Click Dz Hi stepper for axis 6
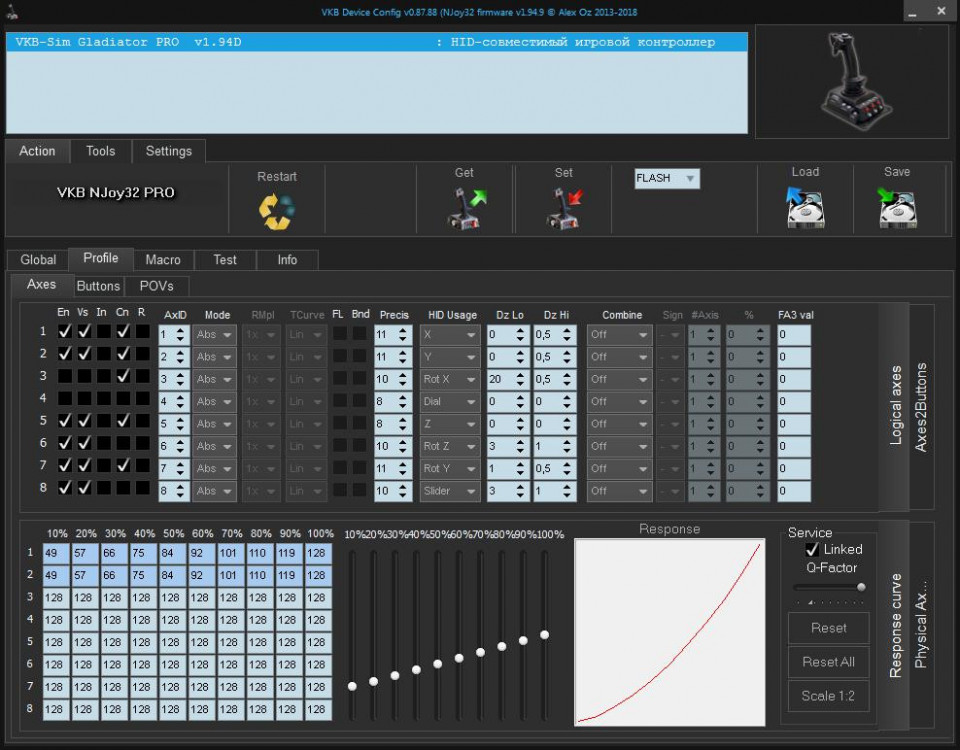Image resolution: width=960 pixels, height=750 pixels. click(566, 446)
